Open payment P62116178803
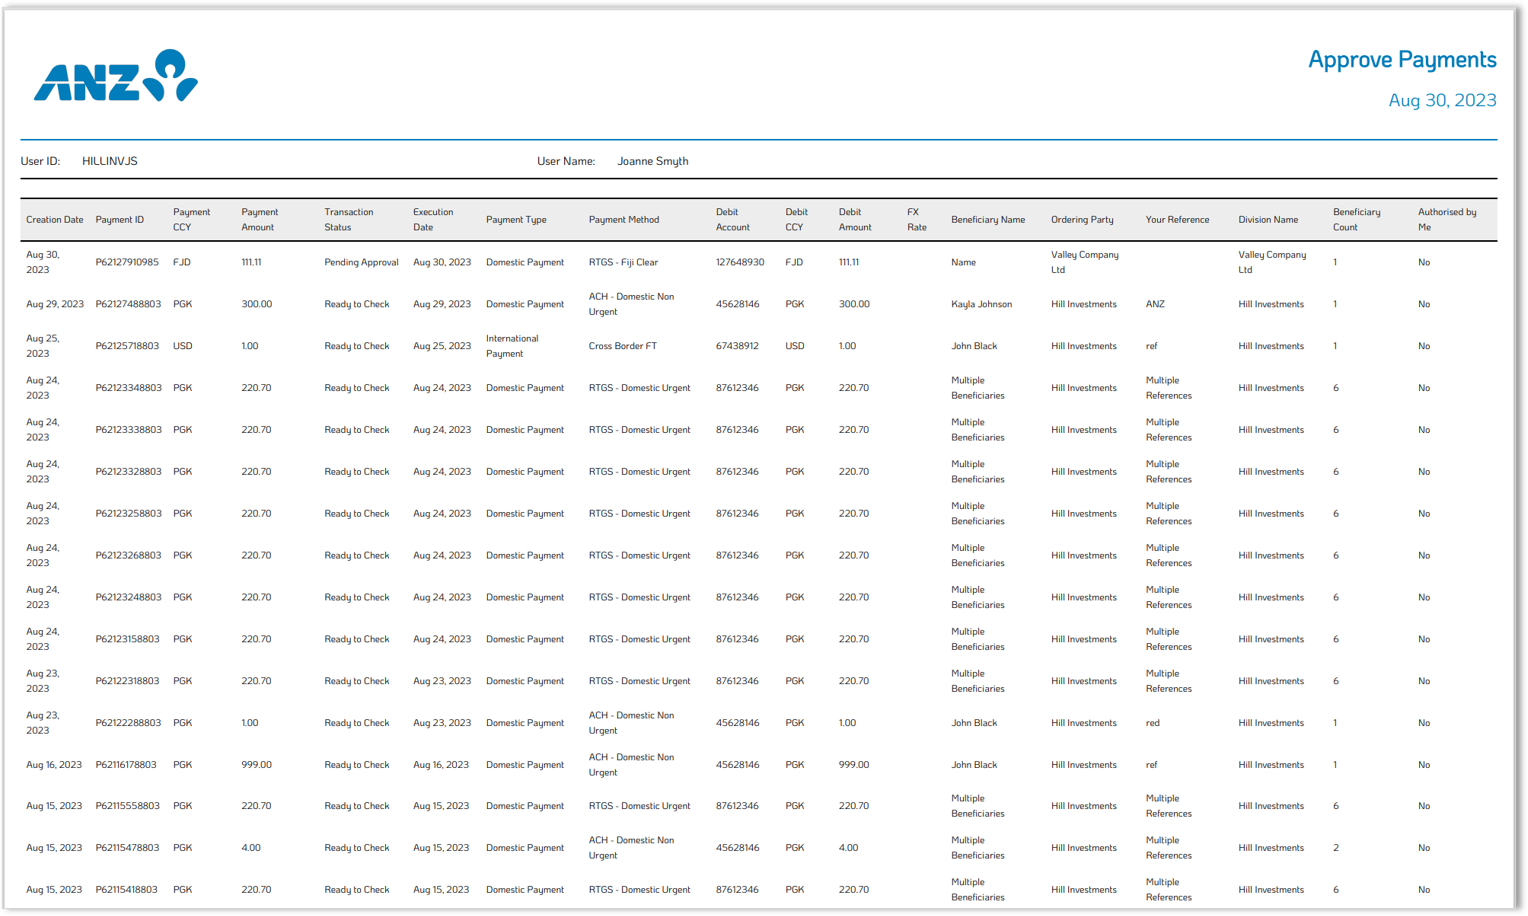The image size is (1528, 916). coord(126,765)
